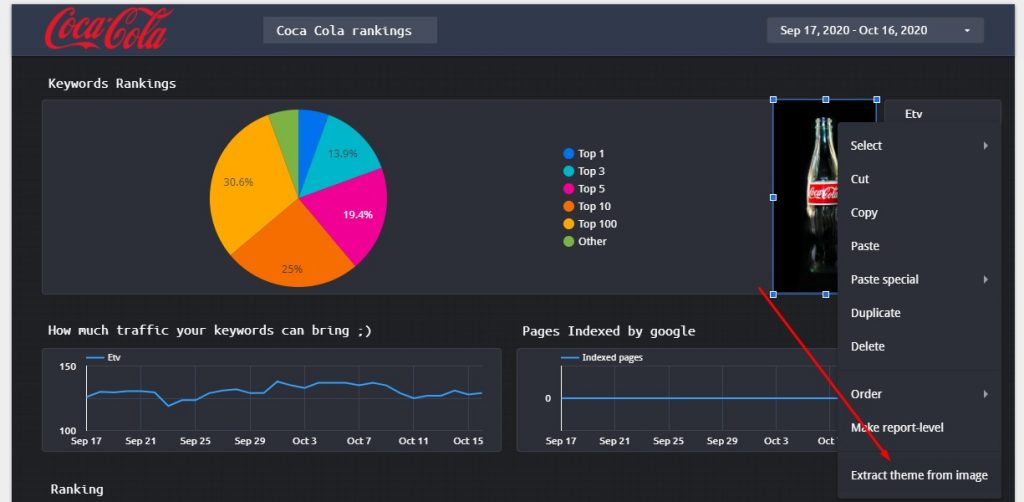The image size is (1024, 502).
Task: Click Extract theme from image
Action: pyautogui.click(x=919, y=475)
